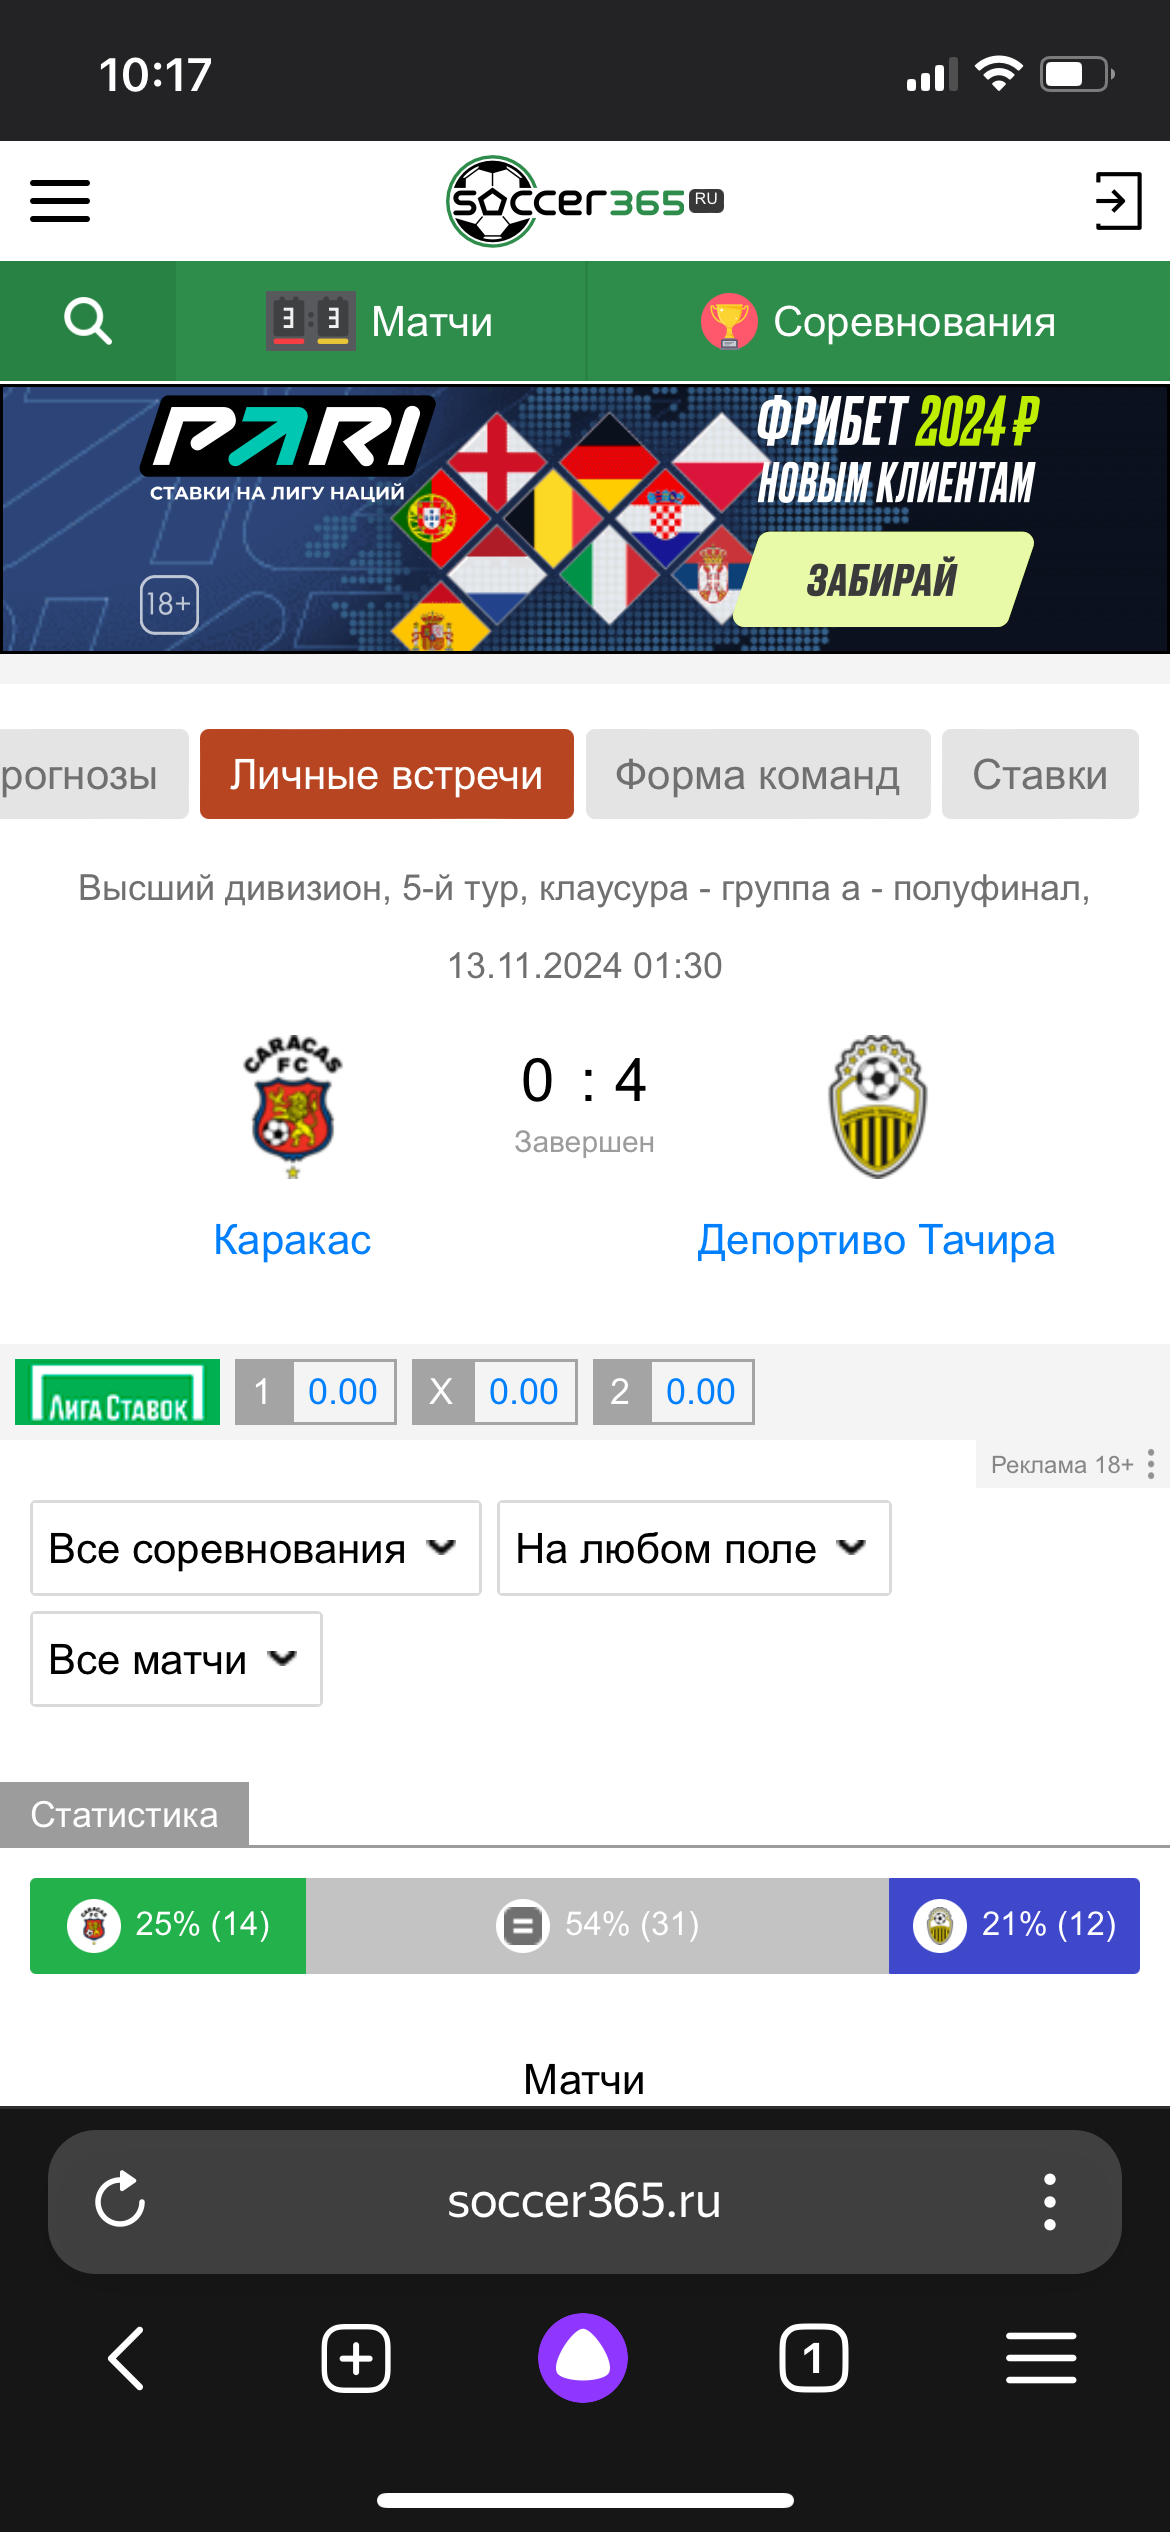Click the ЗАБИРАЙ banner button
1170x2532 pixels.
pos(882,580)
